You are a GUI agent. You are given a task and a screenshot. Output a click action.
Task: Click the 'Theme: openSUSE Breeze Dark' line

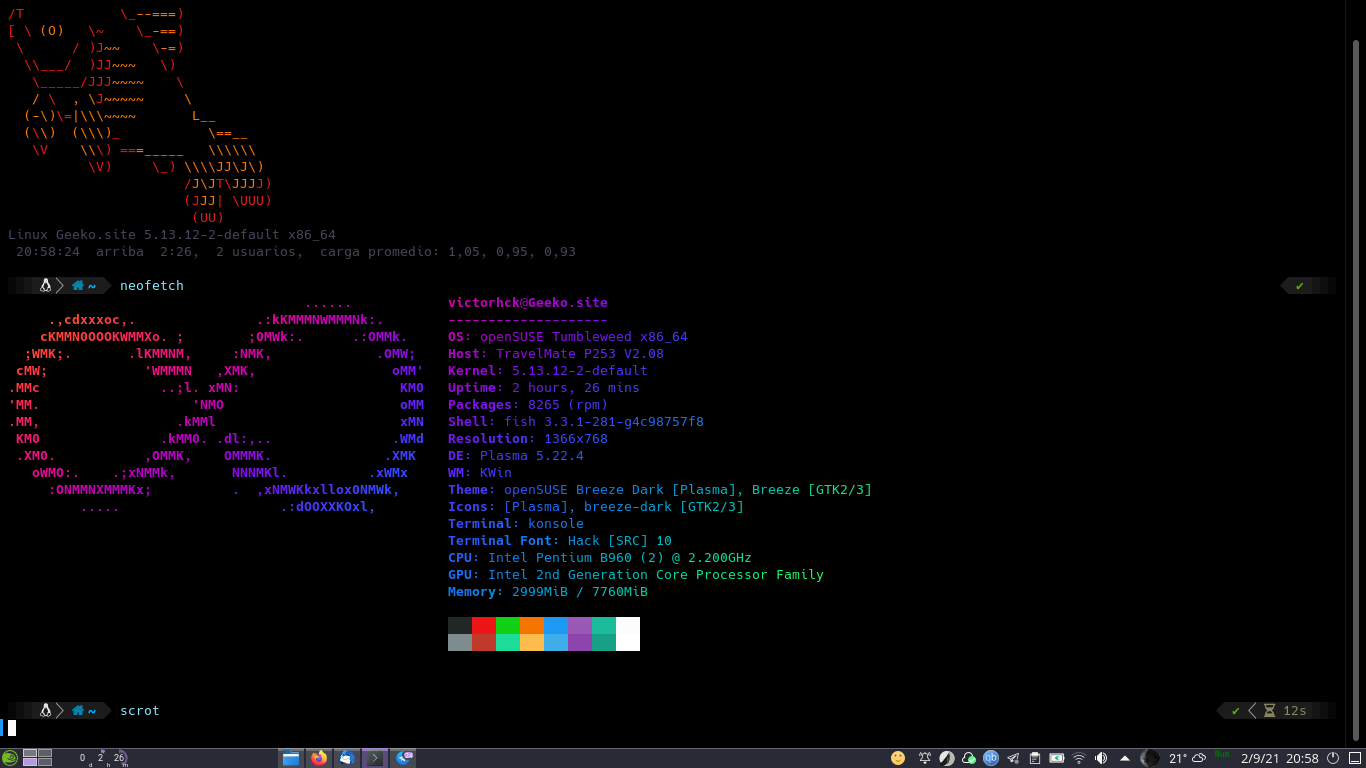(660, 490)
